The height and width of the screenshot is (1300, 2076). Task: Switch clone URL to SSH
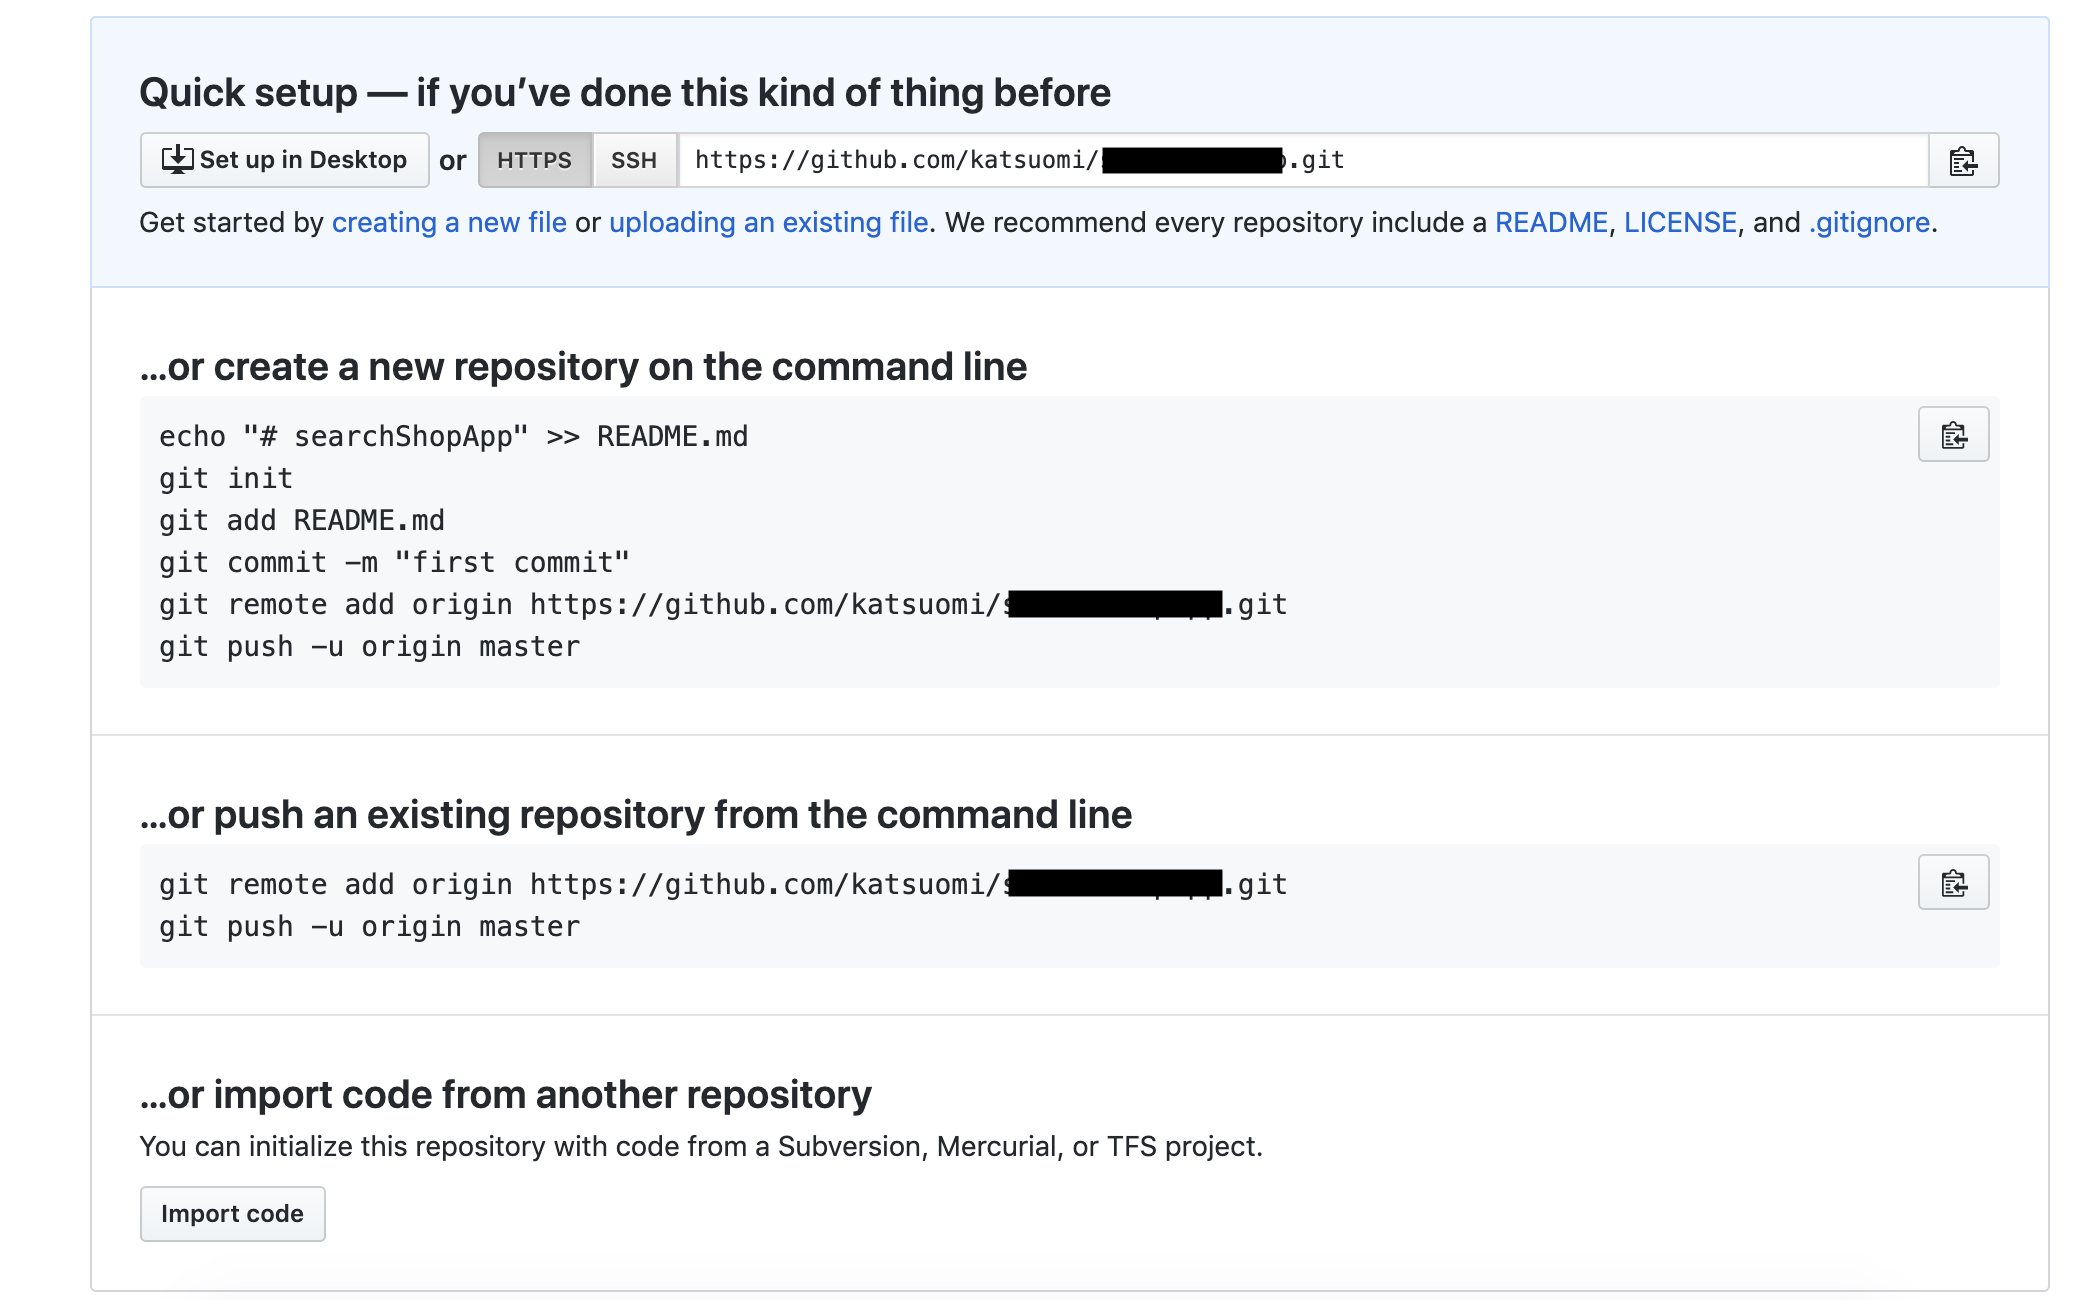tap(634, 160)
